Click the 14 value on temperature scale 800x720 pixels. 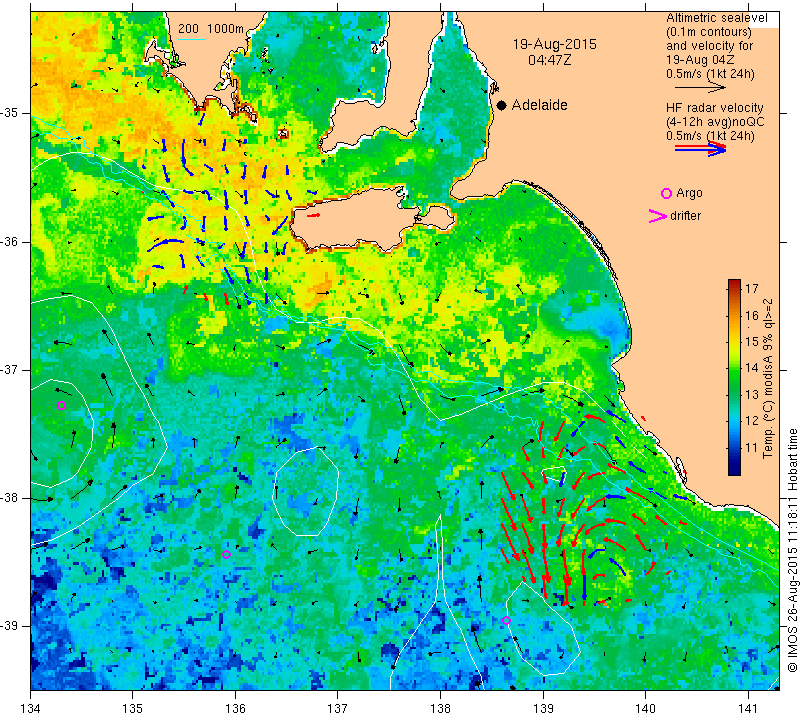[x=752, y=368]
